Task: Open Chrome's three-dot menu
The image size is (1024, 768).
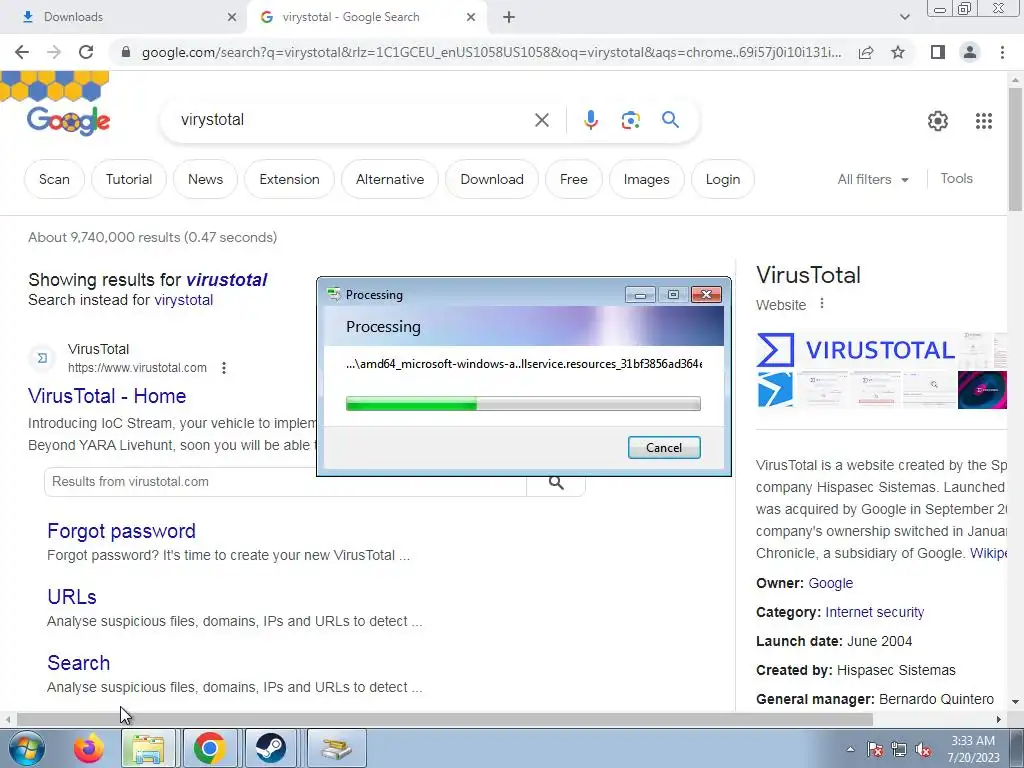Action: click(x=1002, y=52)
